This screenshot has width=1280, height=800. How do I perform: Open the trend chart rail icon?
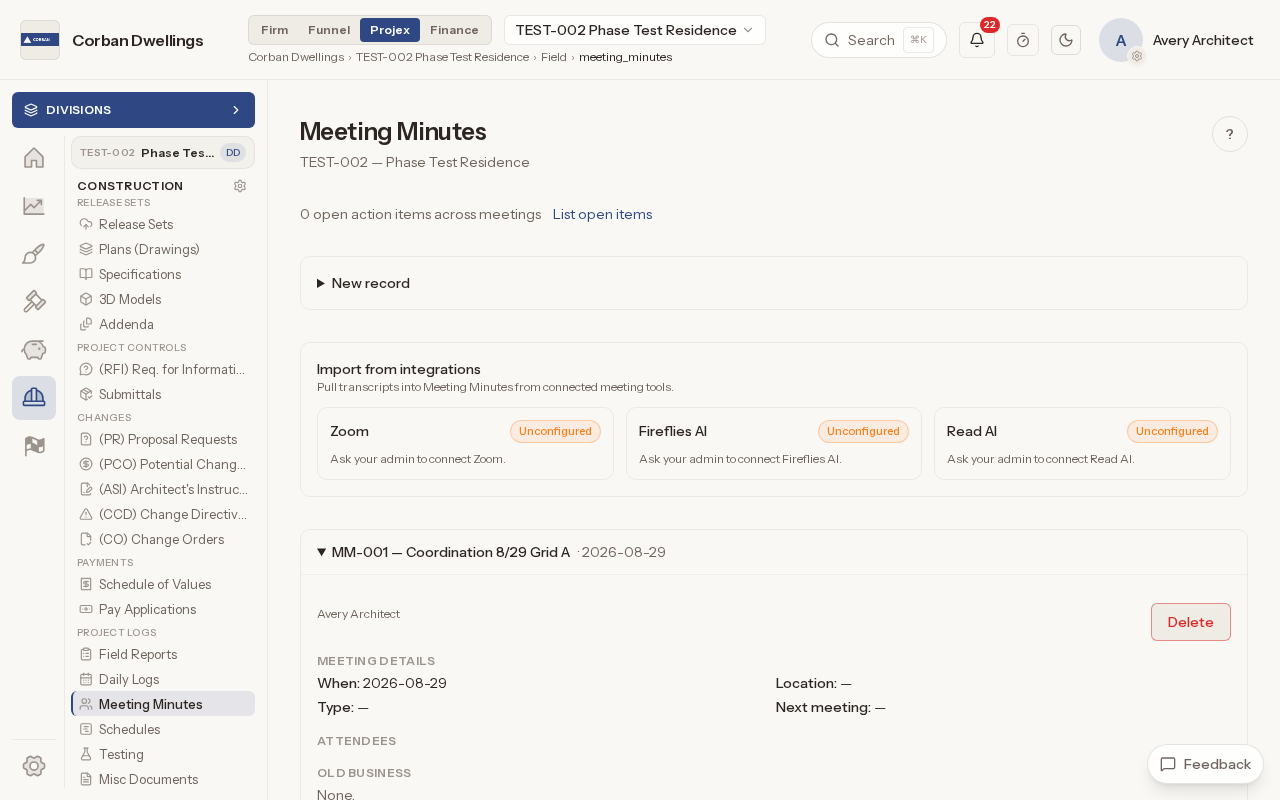[x=34, y=206]
